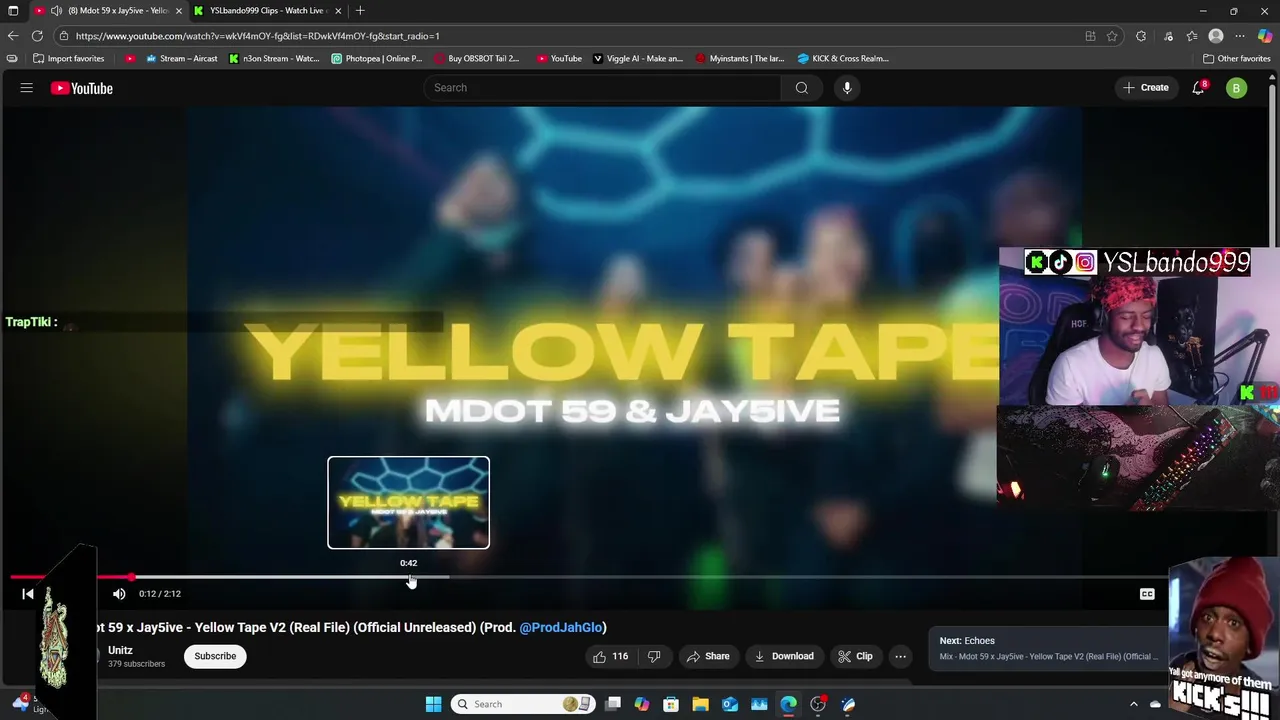The width and height of the screenshot is (1280, 720).
Task: Click the taskbar Search box
Action: tap(524, 704)
